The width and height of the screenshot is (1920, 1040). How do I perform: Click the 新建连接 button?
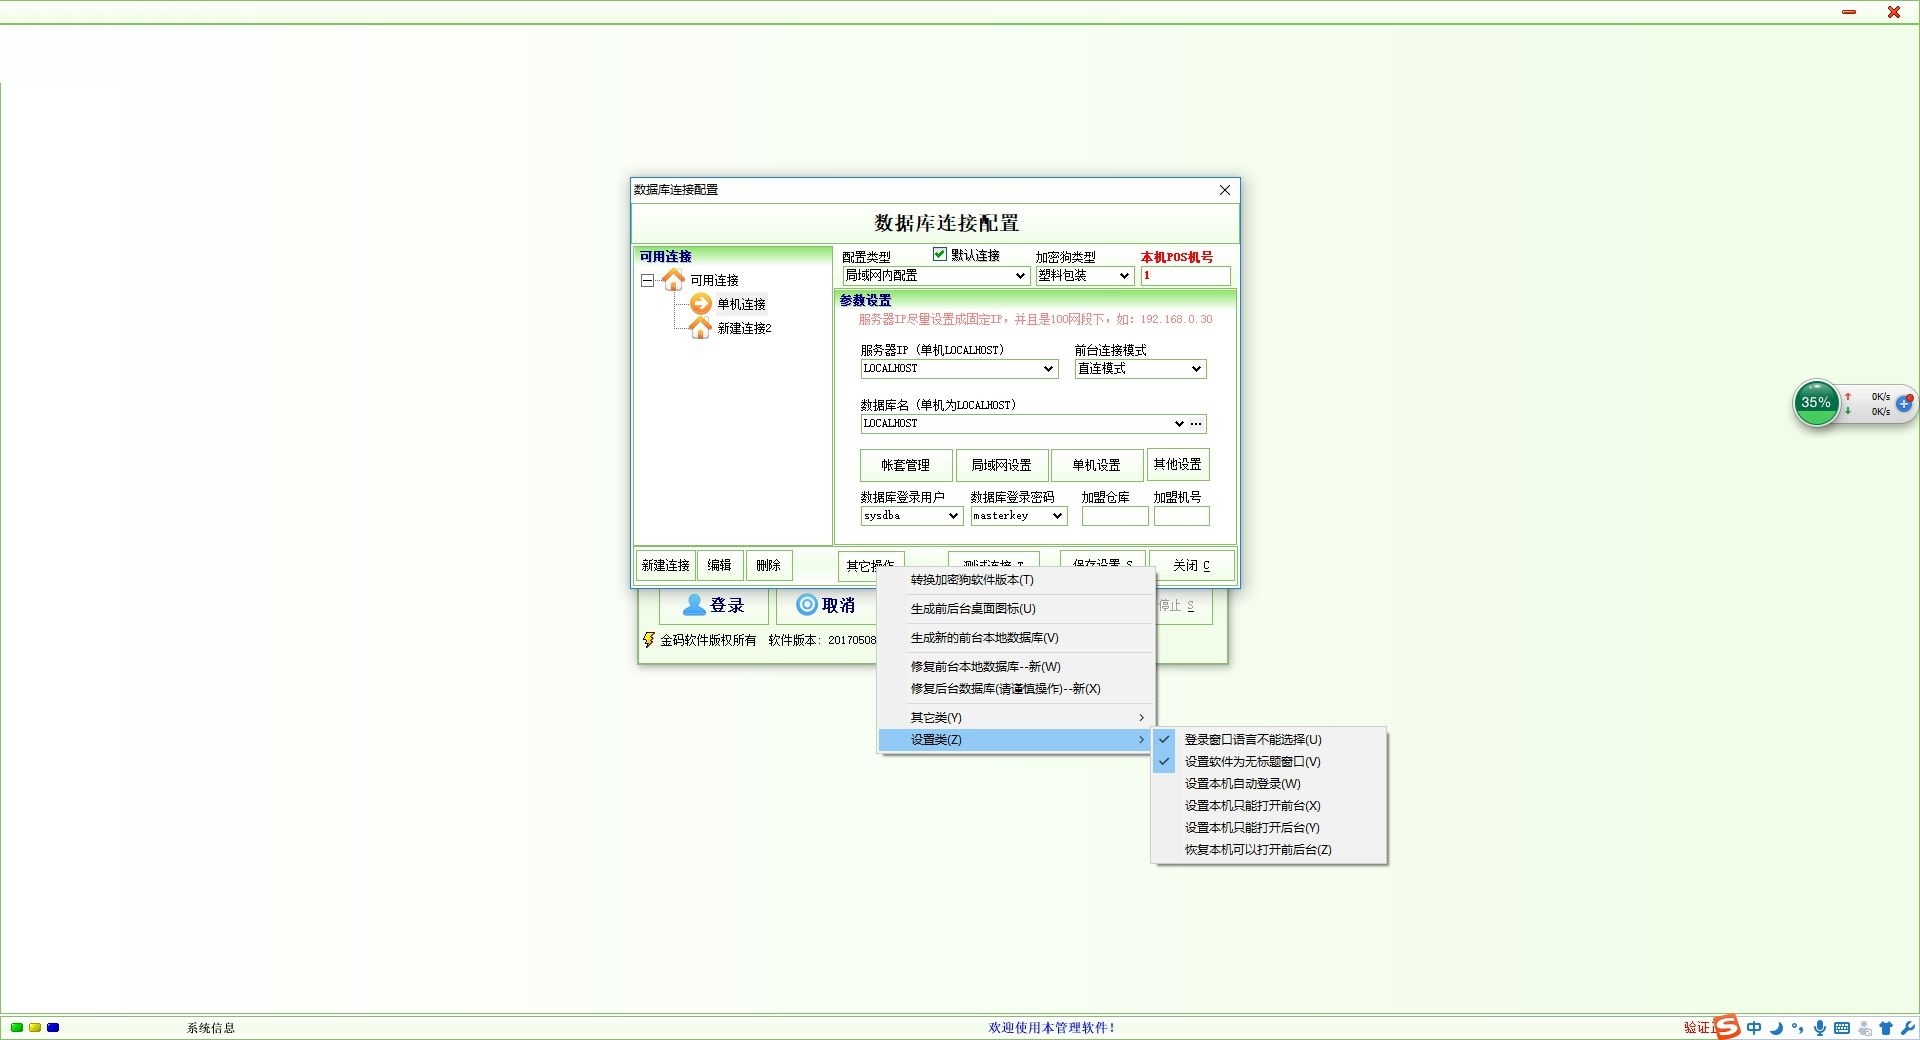(x=665, y=565)
